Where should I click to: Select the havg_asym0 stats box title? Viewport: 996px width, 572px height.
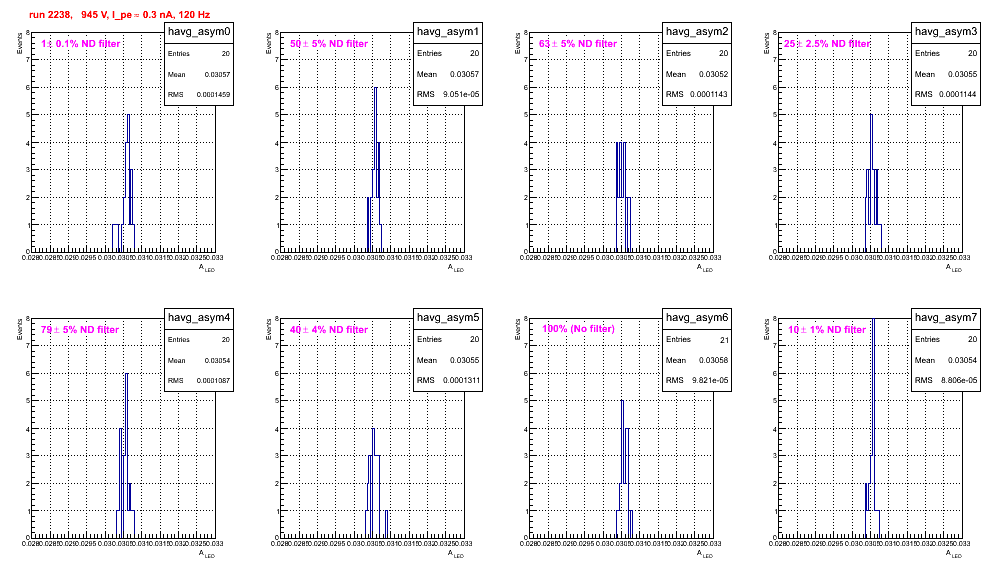(x=199, y=32)
